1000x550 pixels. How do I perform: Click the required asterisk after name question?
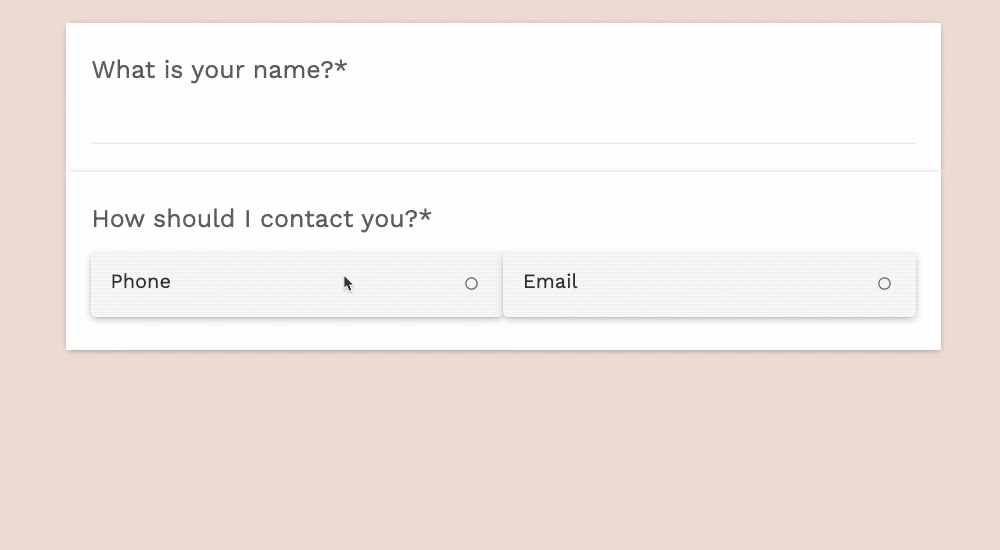tap(341, 68)
